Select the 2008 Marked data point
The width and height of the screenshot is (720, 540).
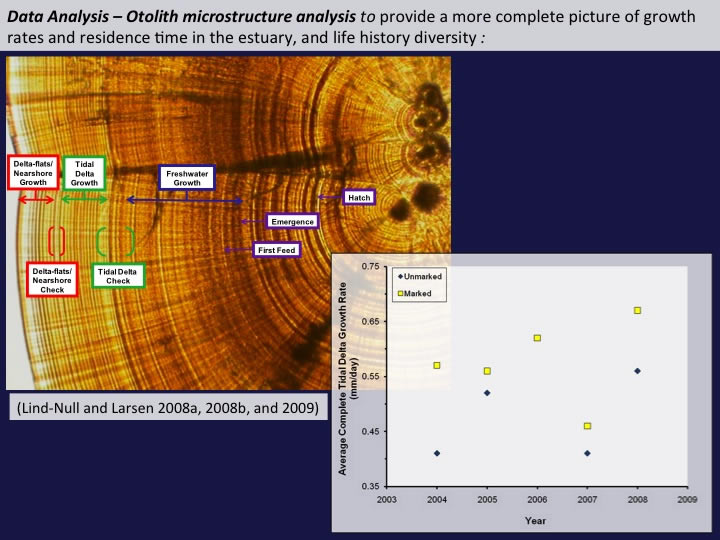pyautogui.click(x=637, y=310)
